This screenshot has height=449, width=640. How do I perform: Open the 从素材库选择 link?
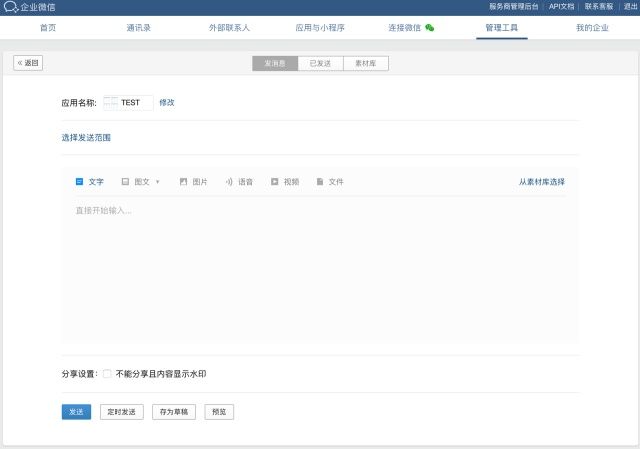coord(541,182)
